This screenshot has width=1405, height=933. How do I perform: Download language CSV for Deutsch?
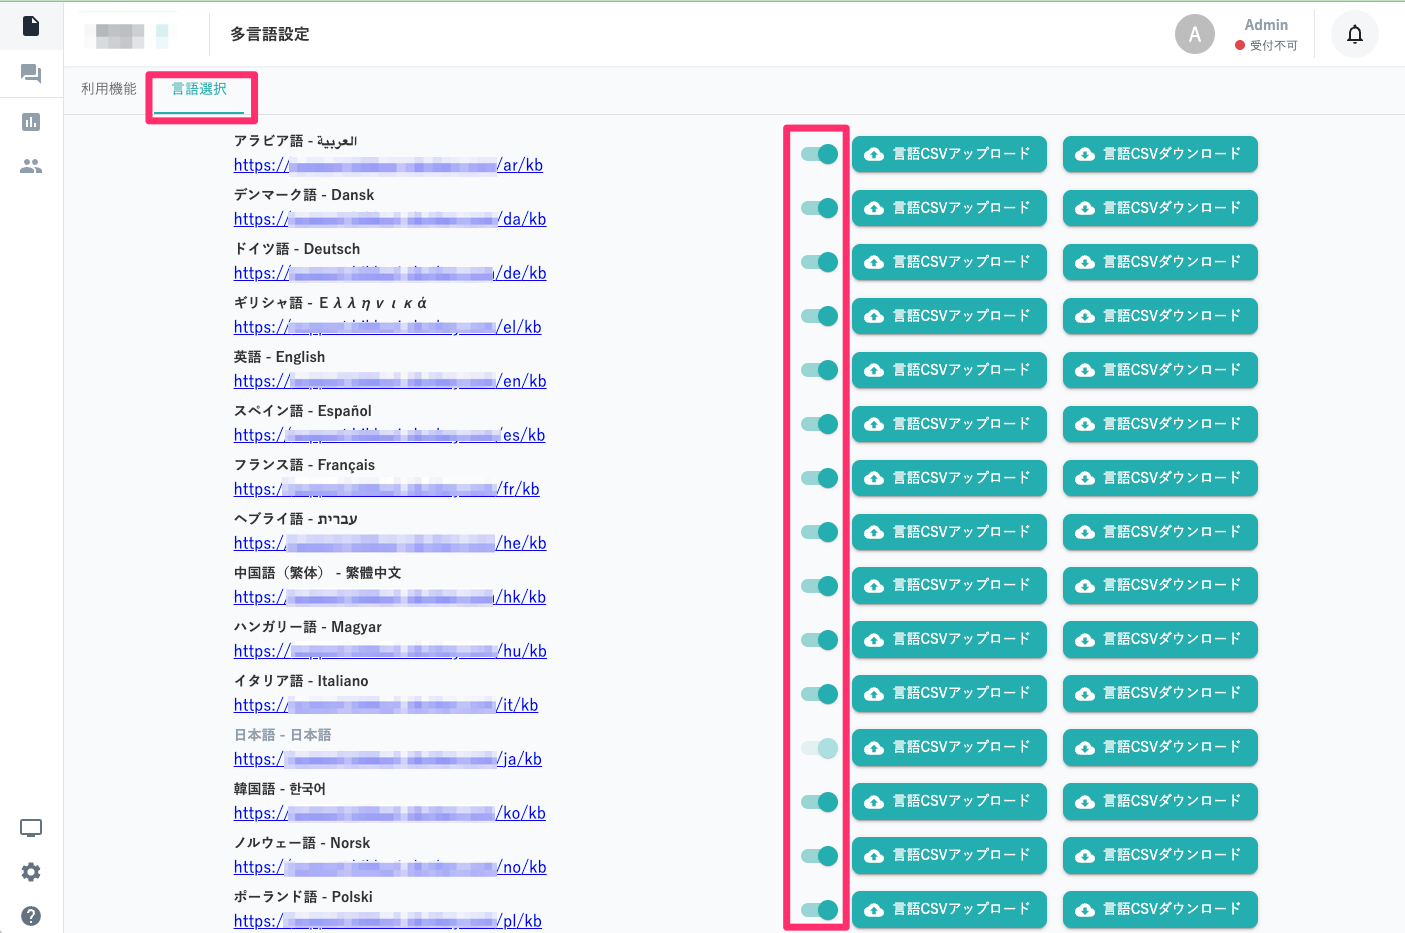pos(1160,262)
